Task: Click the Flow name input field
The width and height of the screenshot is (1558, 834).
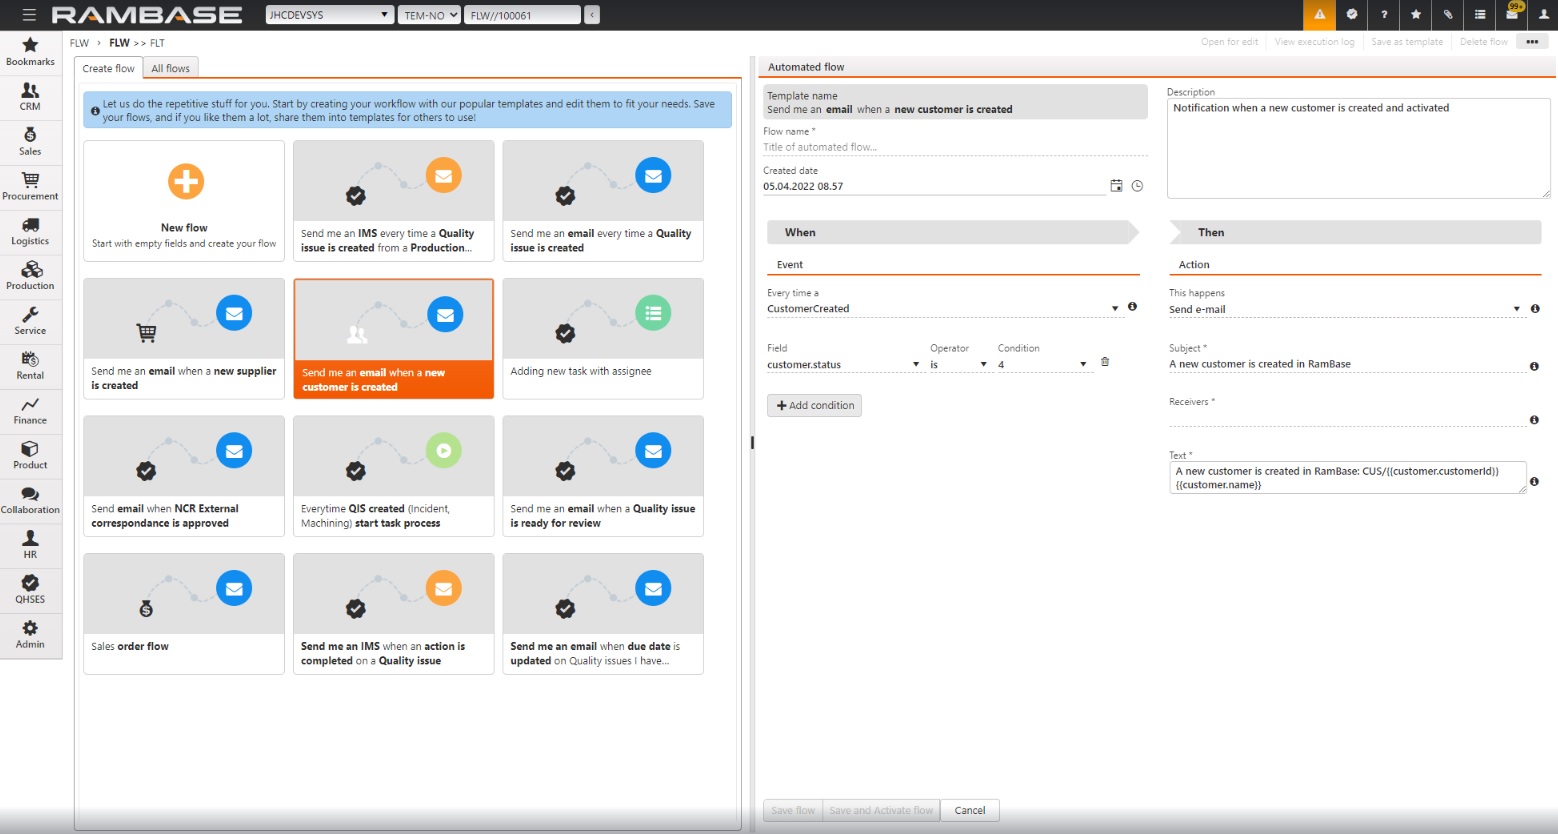Action: pyautogui.click(x=953, y=147)
